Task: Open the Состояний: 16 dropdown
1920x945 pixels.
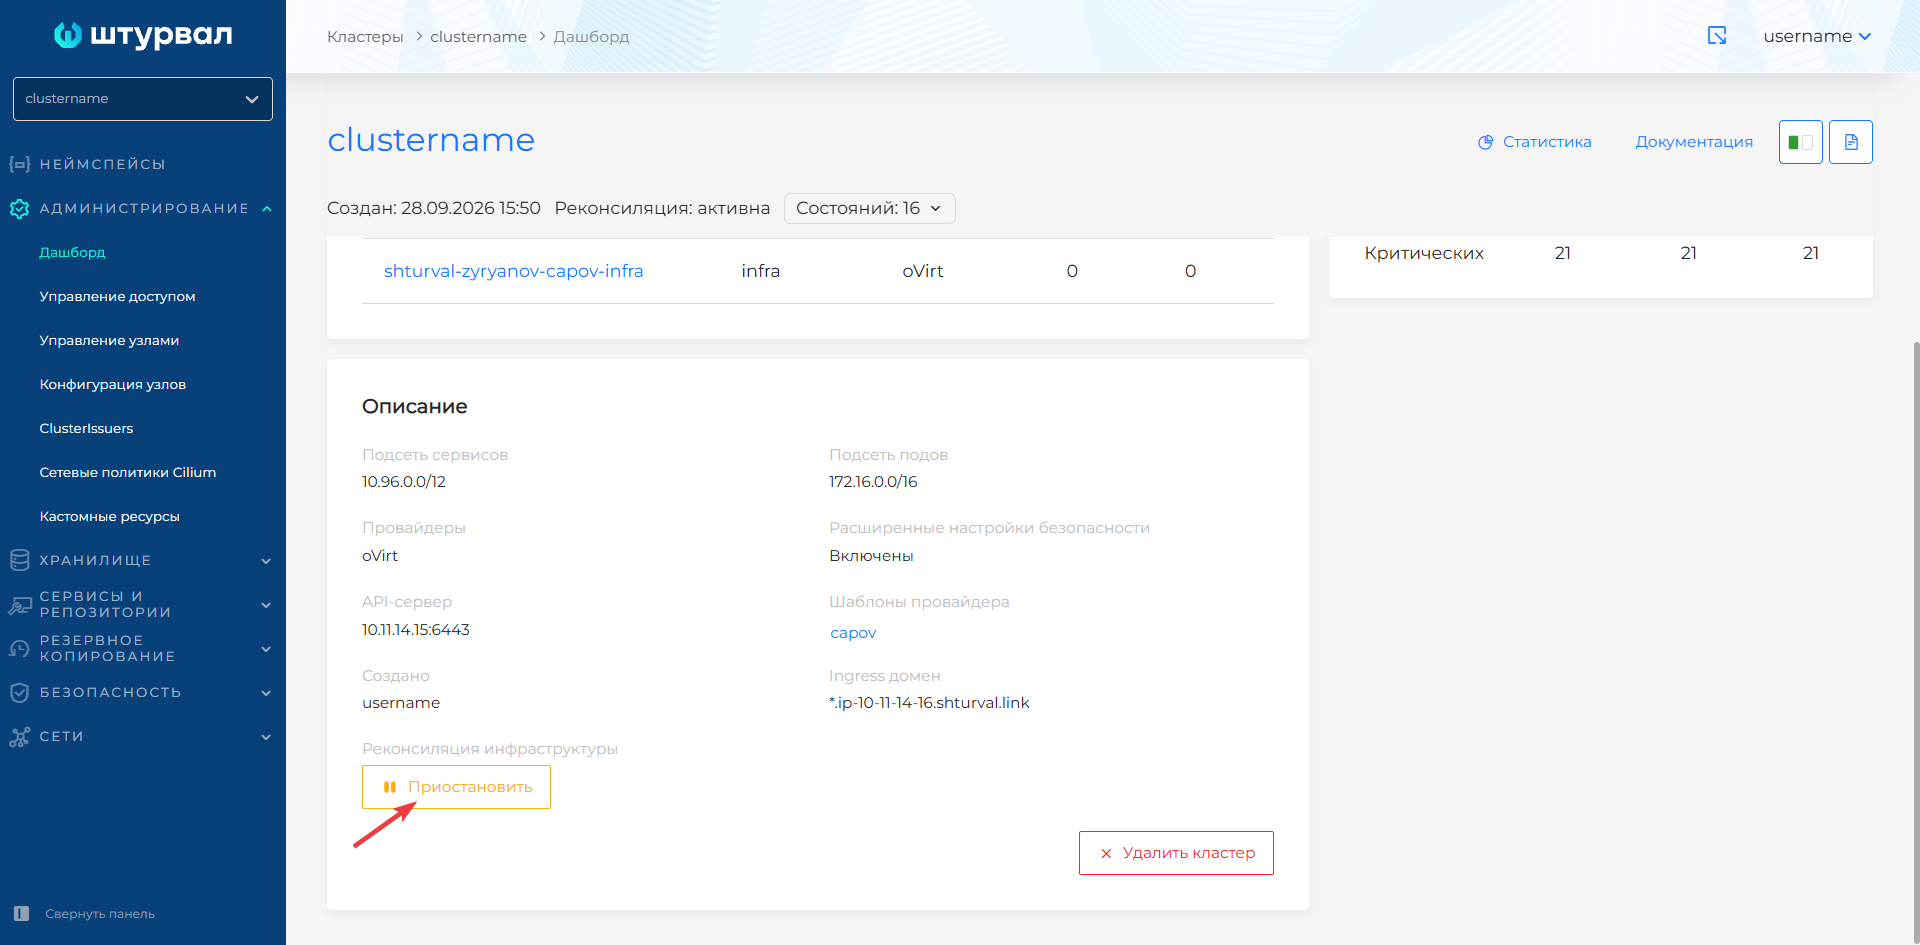Action: click(870, 208)
